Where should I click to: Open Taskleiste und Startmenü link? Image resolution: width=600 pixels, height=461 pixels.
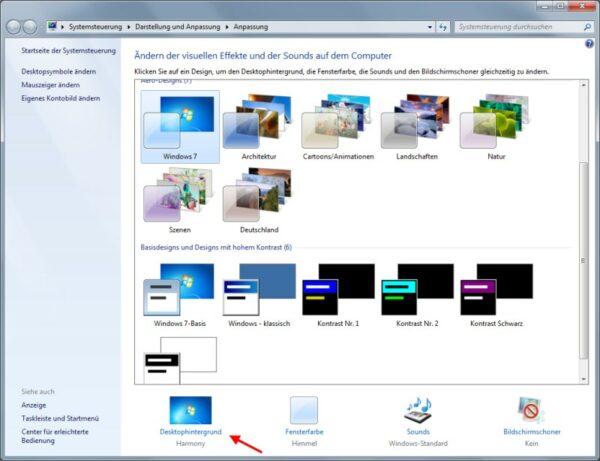[60, 419]
